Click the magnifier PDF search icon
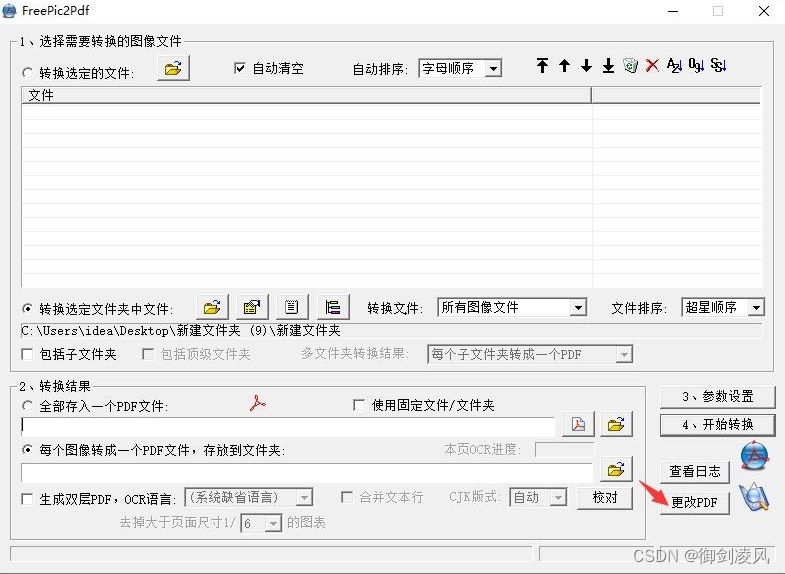 pyautogui.click(x=754, y=497)
